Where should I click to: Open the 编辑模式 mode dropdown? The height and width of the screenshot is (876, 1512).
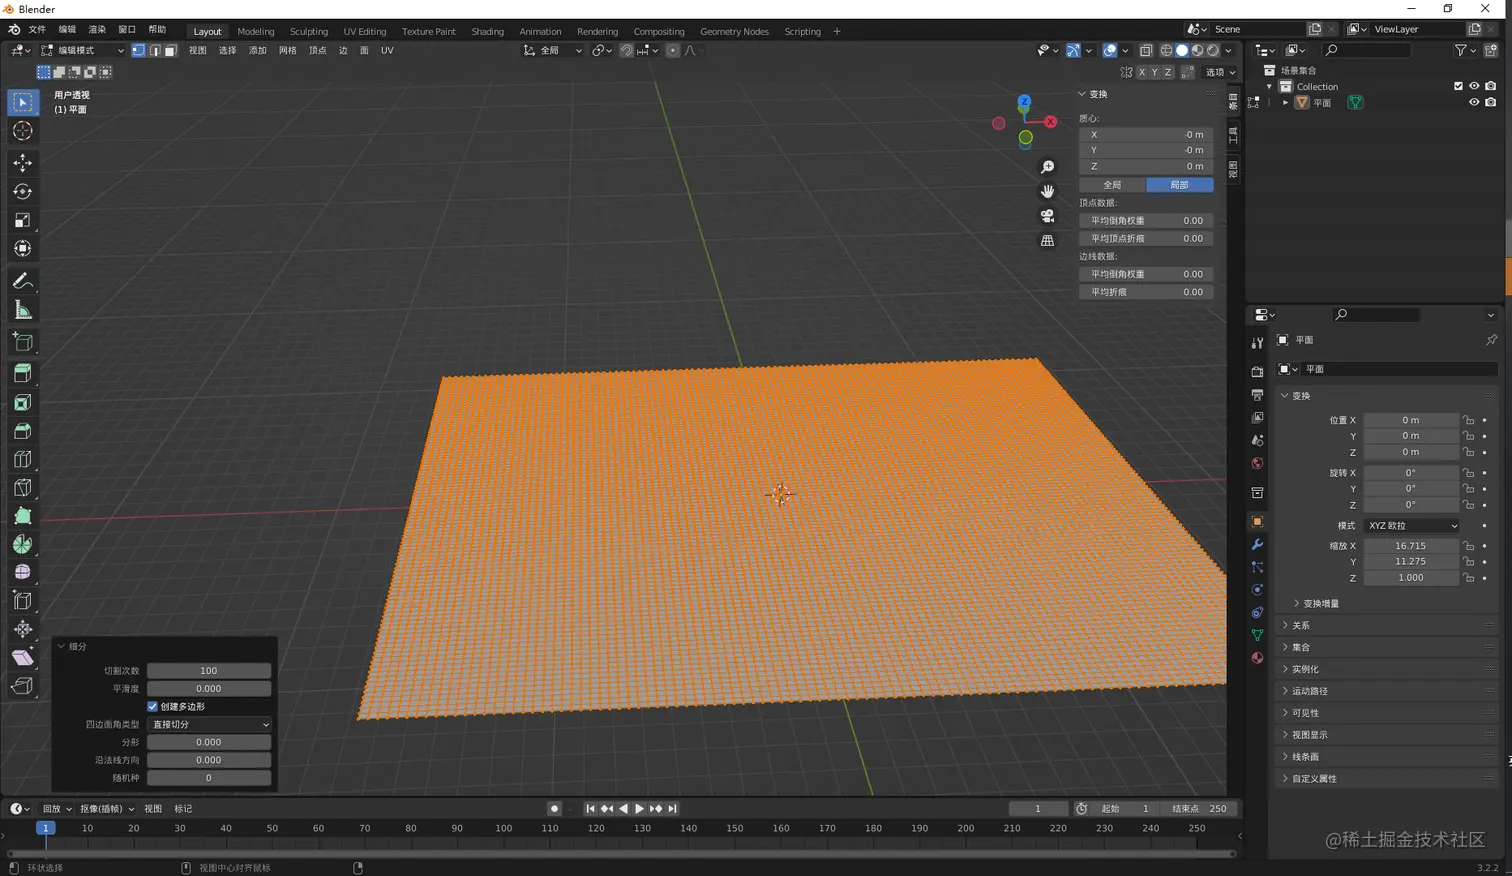pyautogui.click(x=82, y=50)
